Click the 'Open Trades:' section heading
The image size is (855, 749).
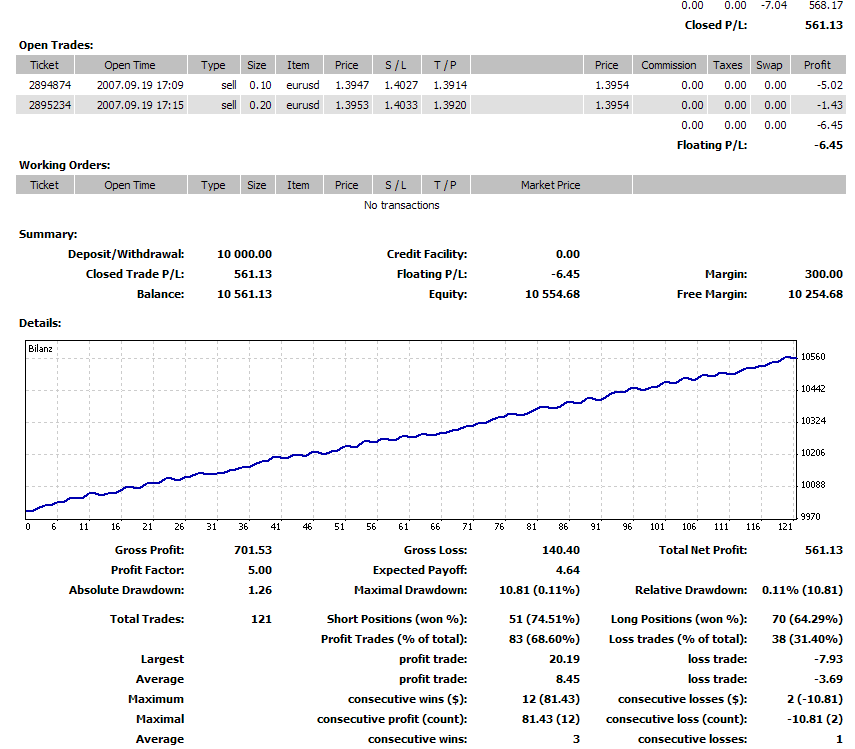pyautogui.click(x=56, y=45)
